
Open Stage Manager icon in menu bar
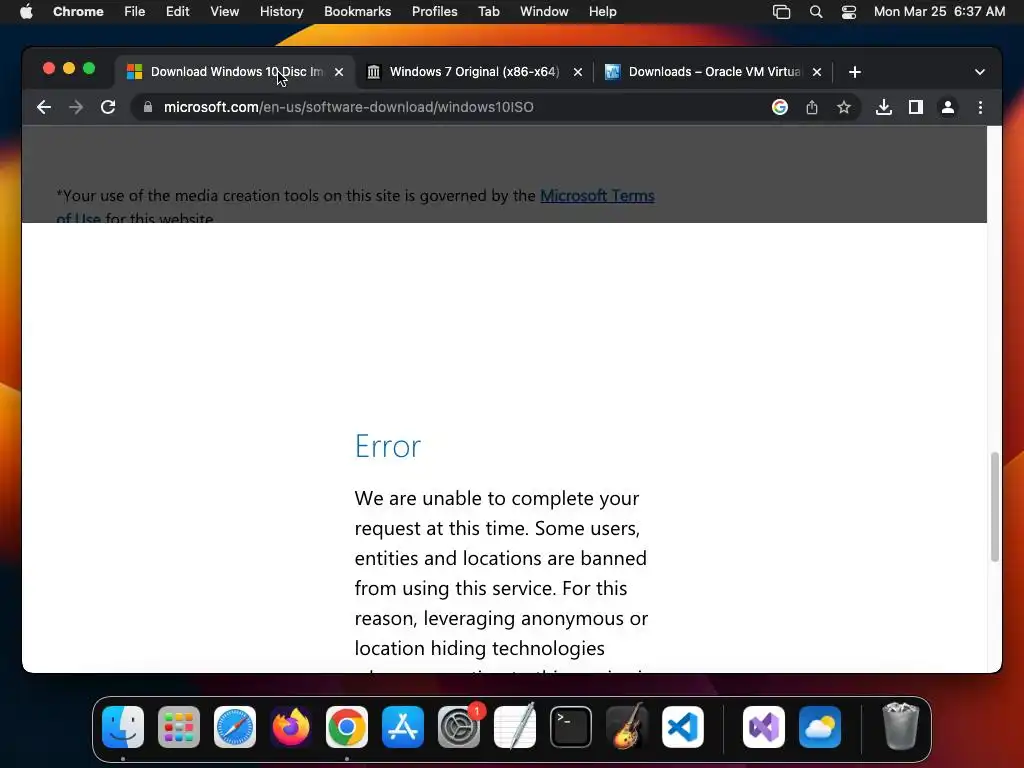pyautogui.click(x=781, y=12)
